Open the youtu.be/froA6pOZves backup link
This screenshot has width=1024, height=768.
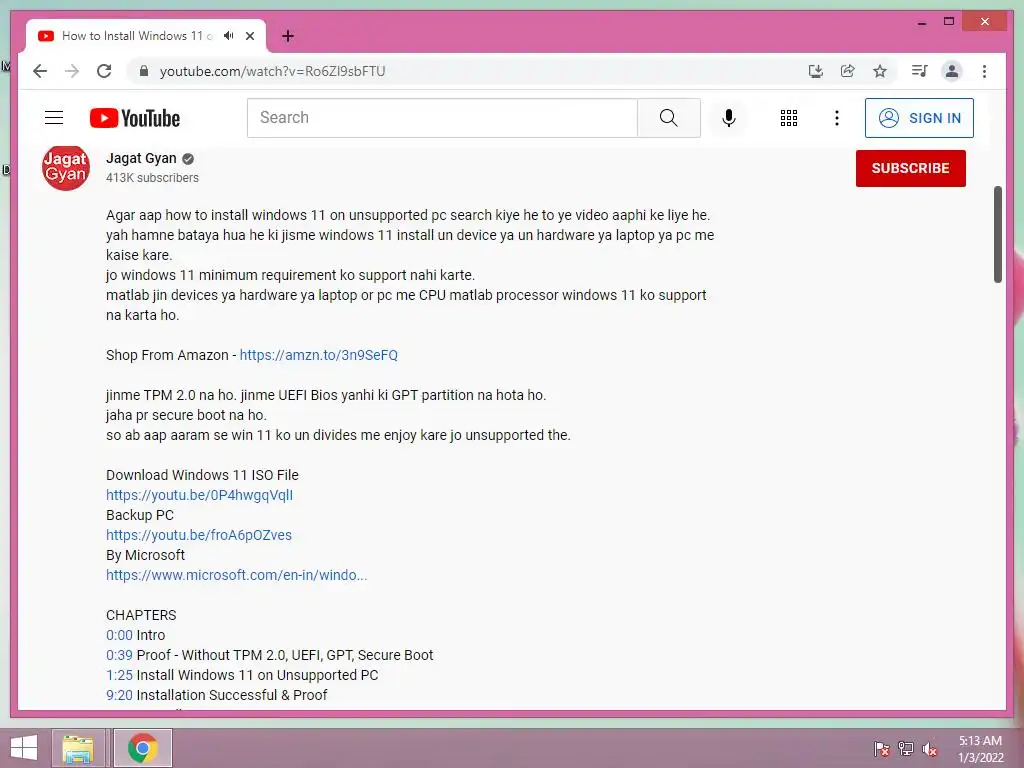[199, 535]
